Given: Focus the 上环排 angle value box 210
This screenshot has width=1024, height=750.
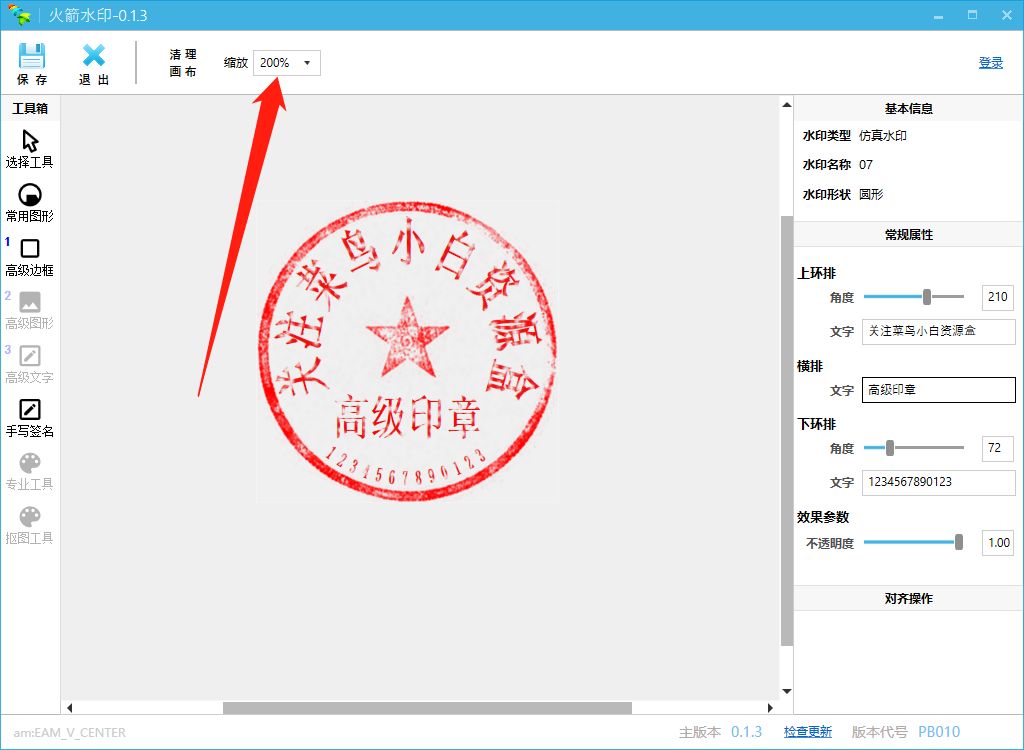Looking at the screenshot, I should [997, 297].
